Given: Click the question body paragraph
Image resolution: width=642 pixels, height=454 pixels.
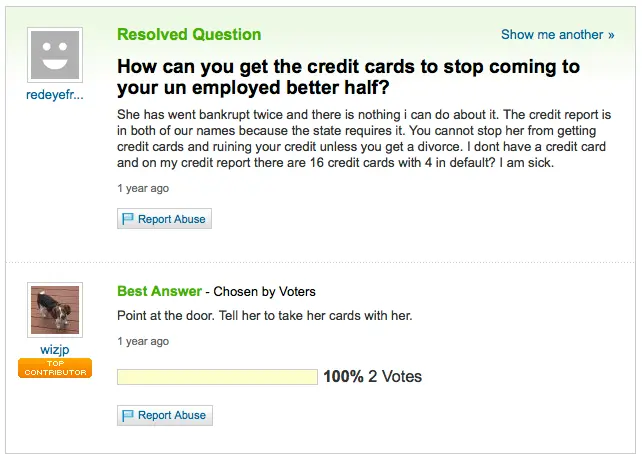Looking at the screenshot, I should 364,138.
